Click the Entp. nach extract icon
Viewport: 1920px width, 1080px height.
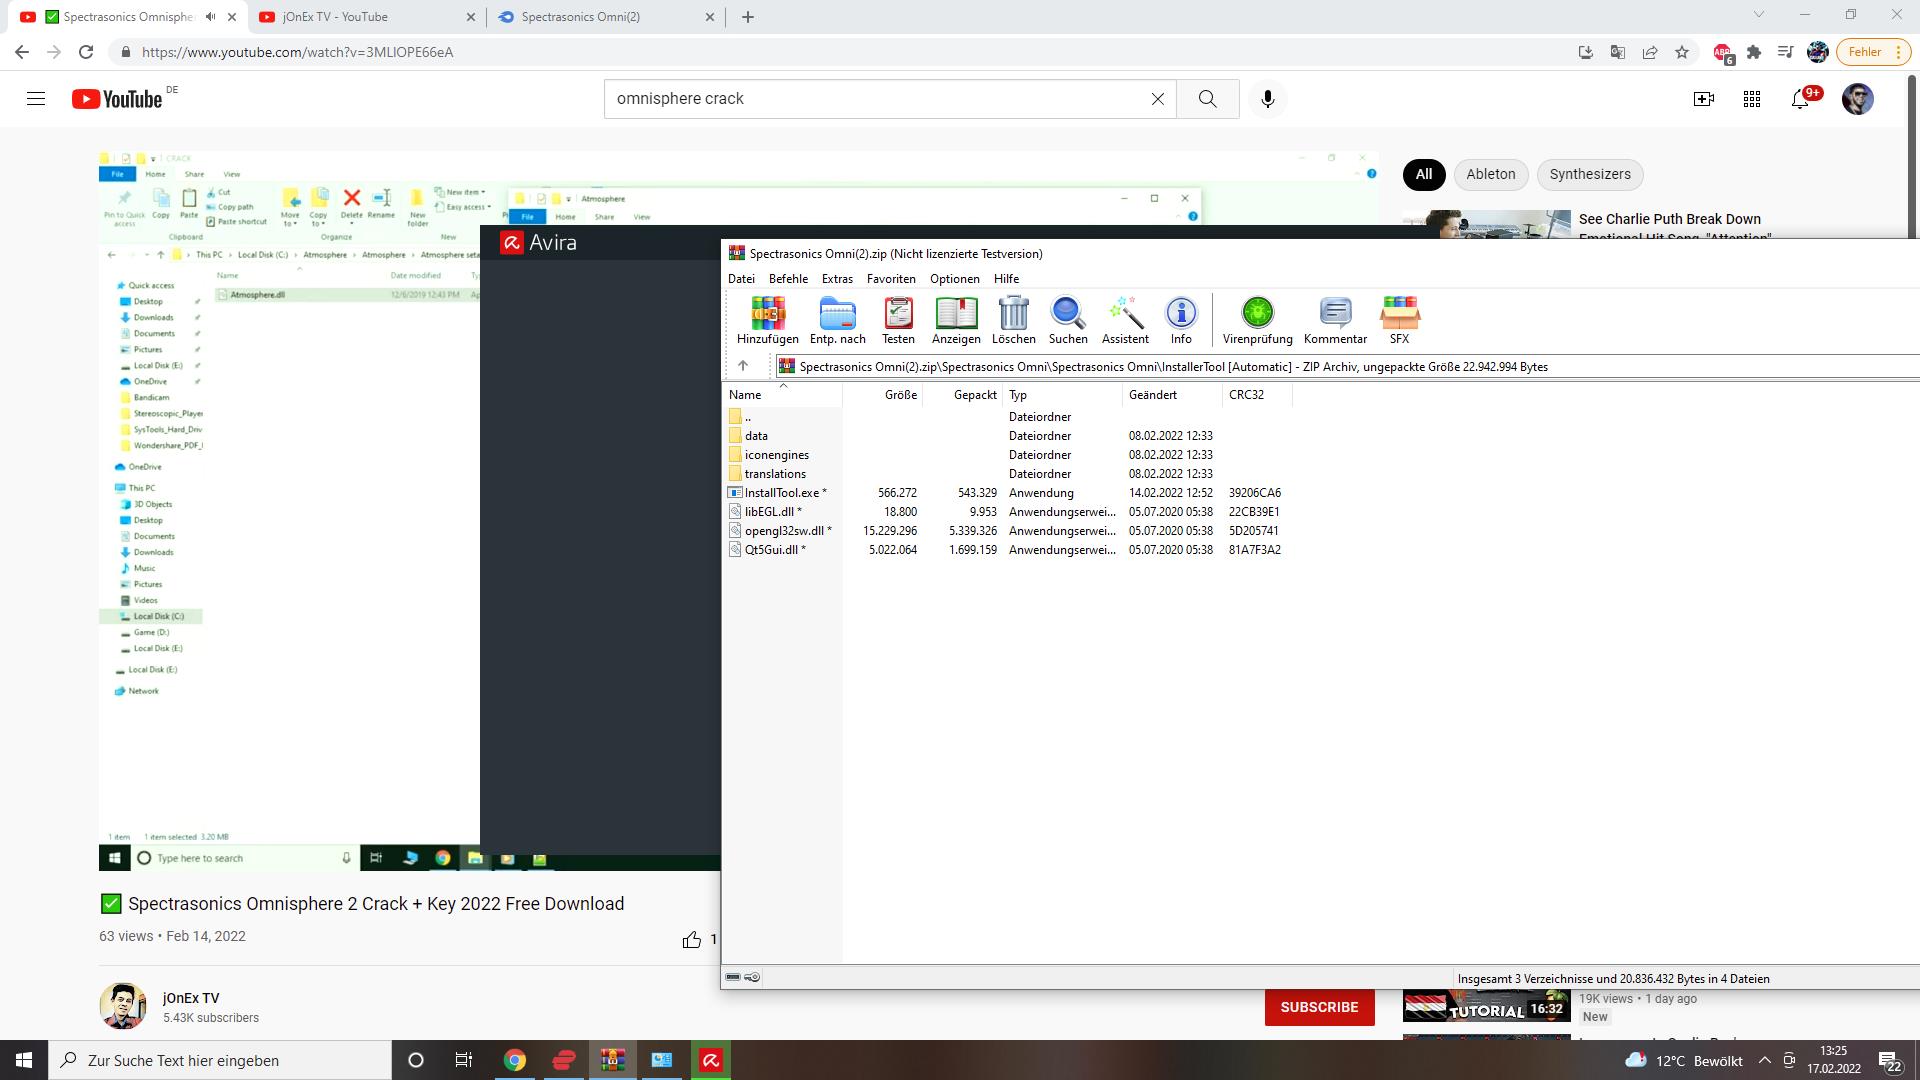point(837,320)
